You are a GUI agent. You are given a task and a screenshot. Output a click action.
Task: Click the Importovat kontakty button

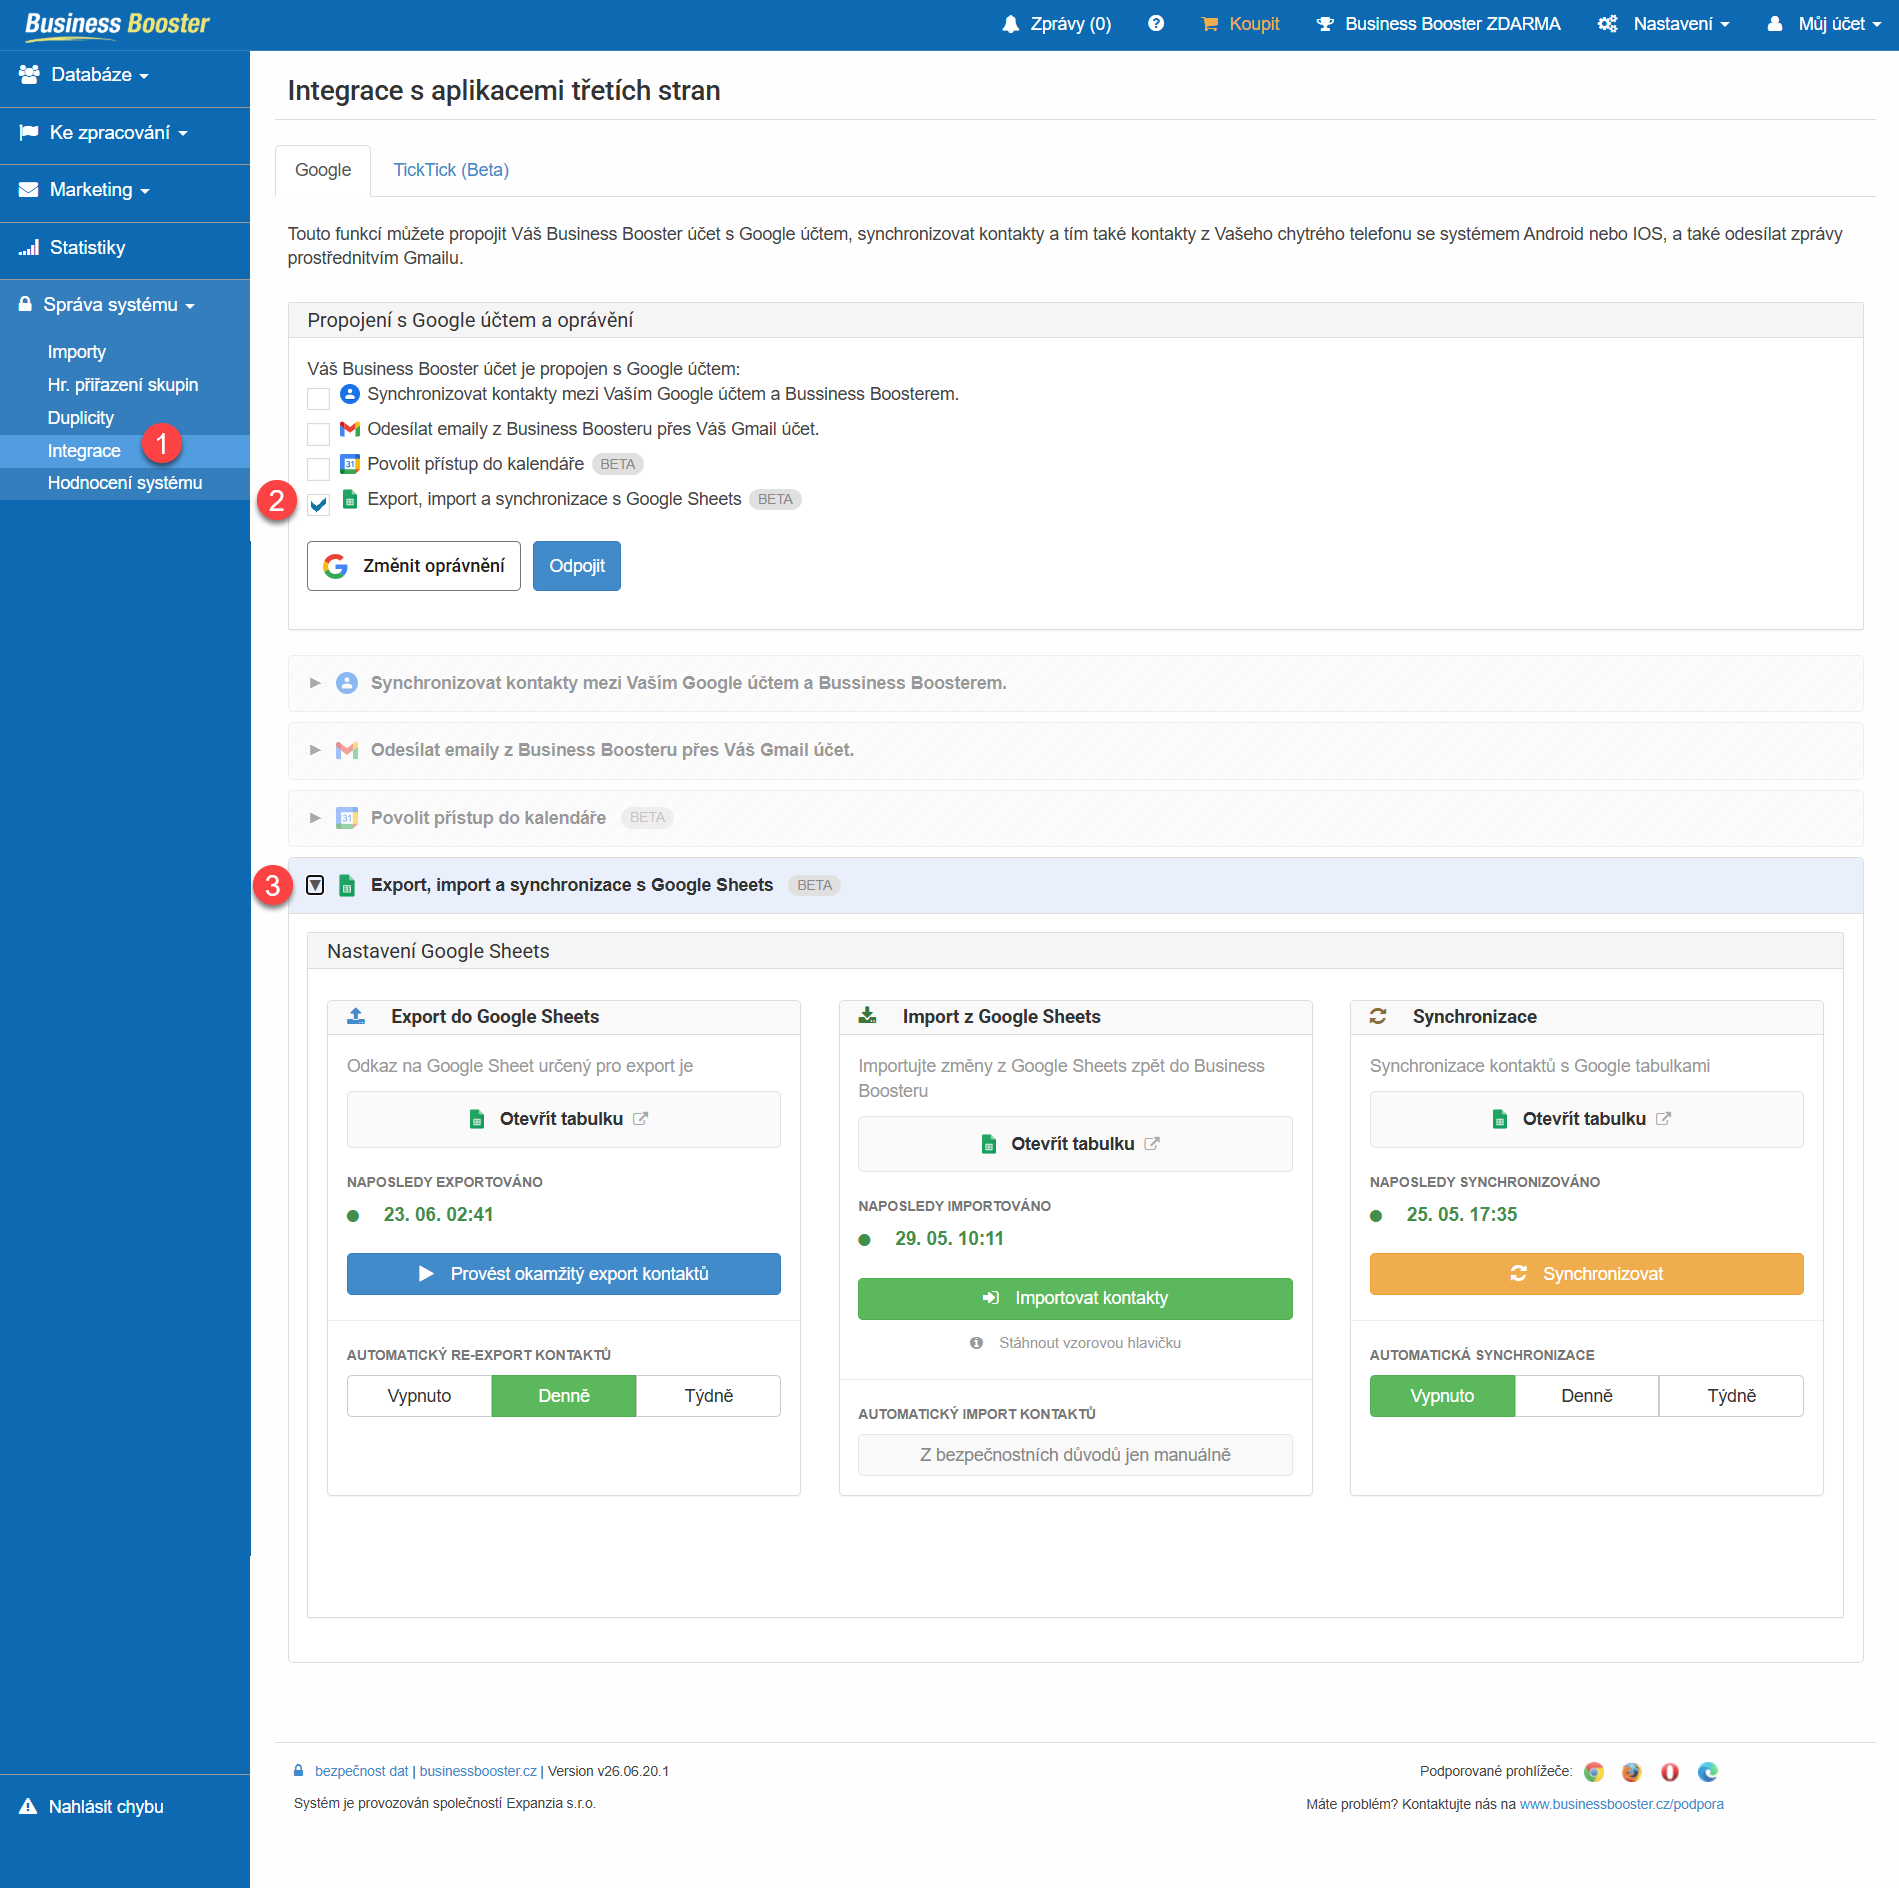coord(1075,1299)
